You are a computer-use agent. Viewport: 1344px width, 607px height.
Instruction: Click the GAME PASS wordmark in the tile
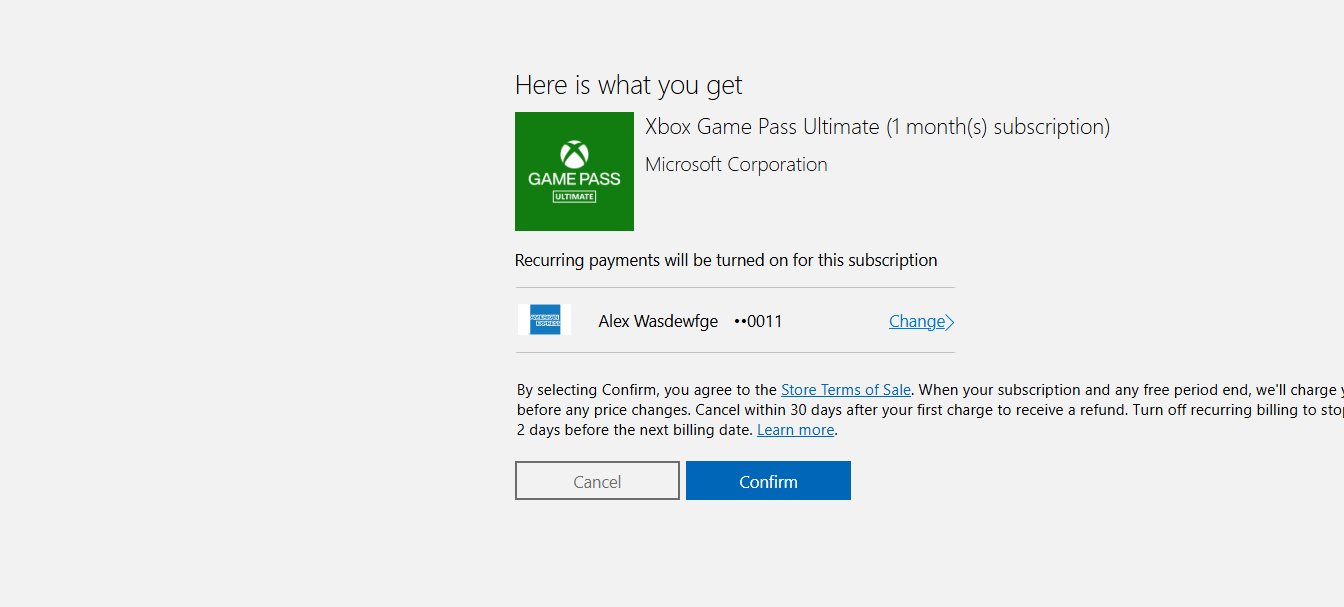tap(574, 179)
